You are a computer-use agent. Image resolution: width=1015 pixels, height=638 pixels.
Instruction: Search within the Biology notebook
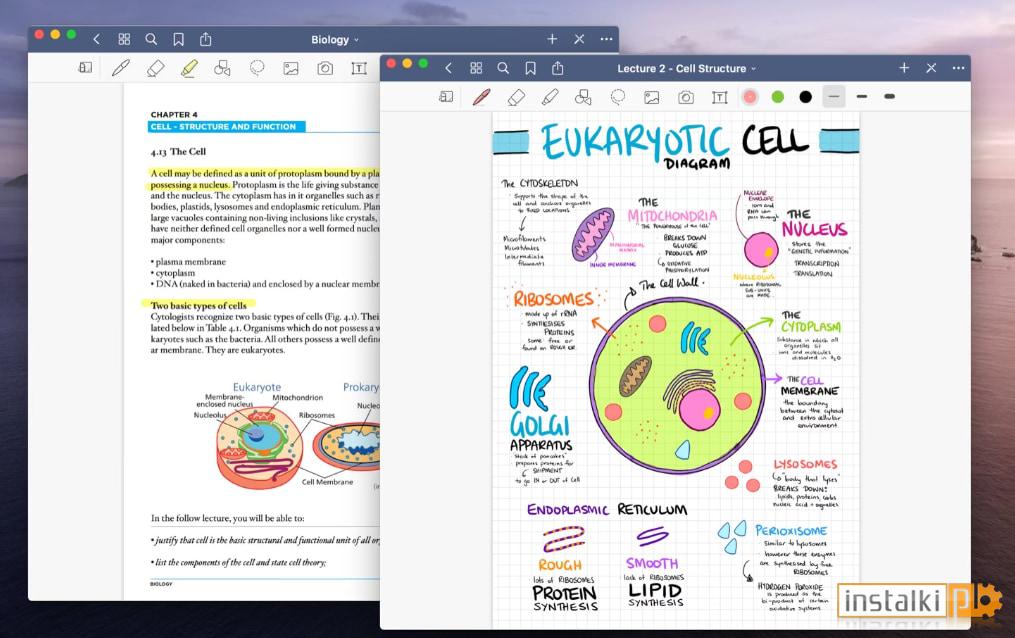[x=151, y=39]
